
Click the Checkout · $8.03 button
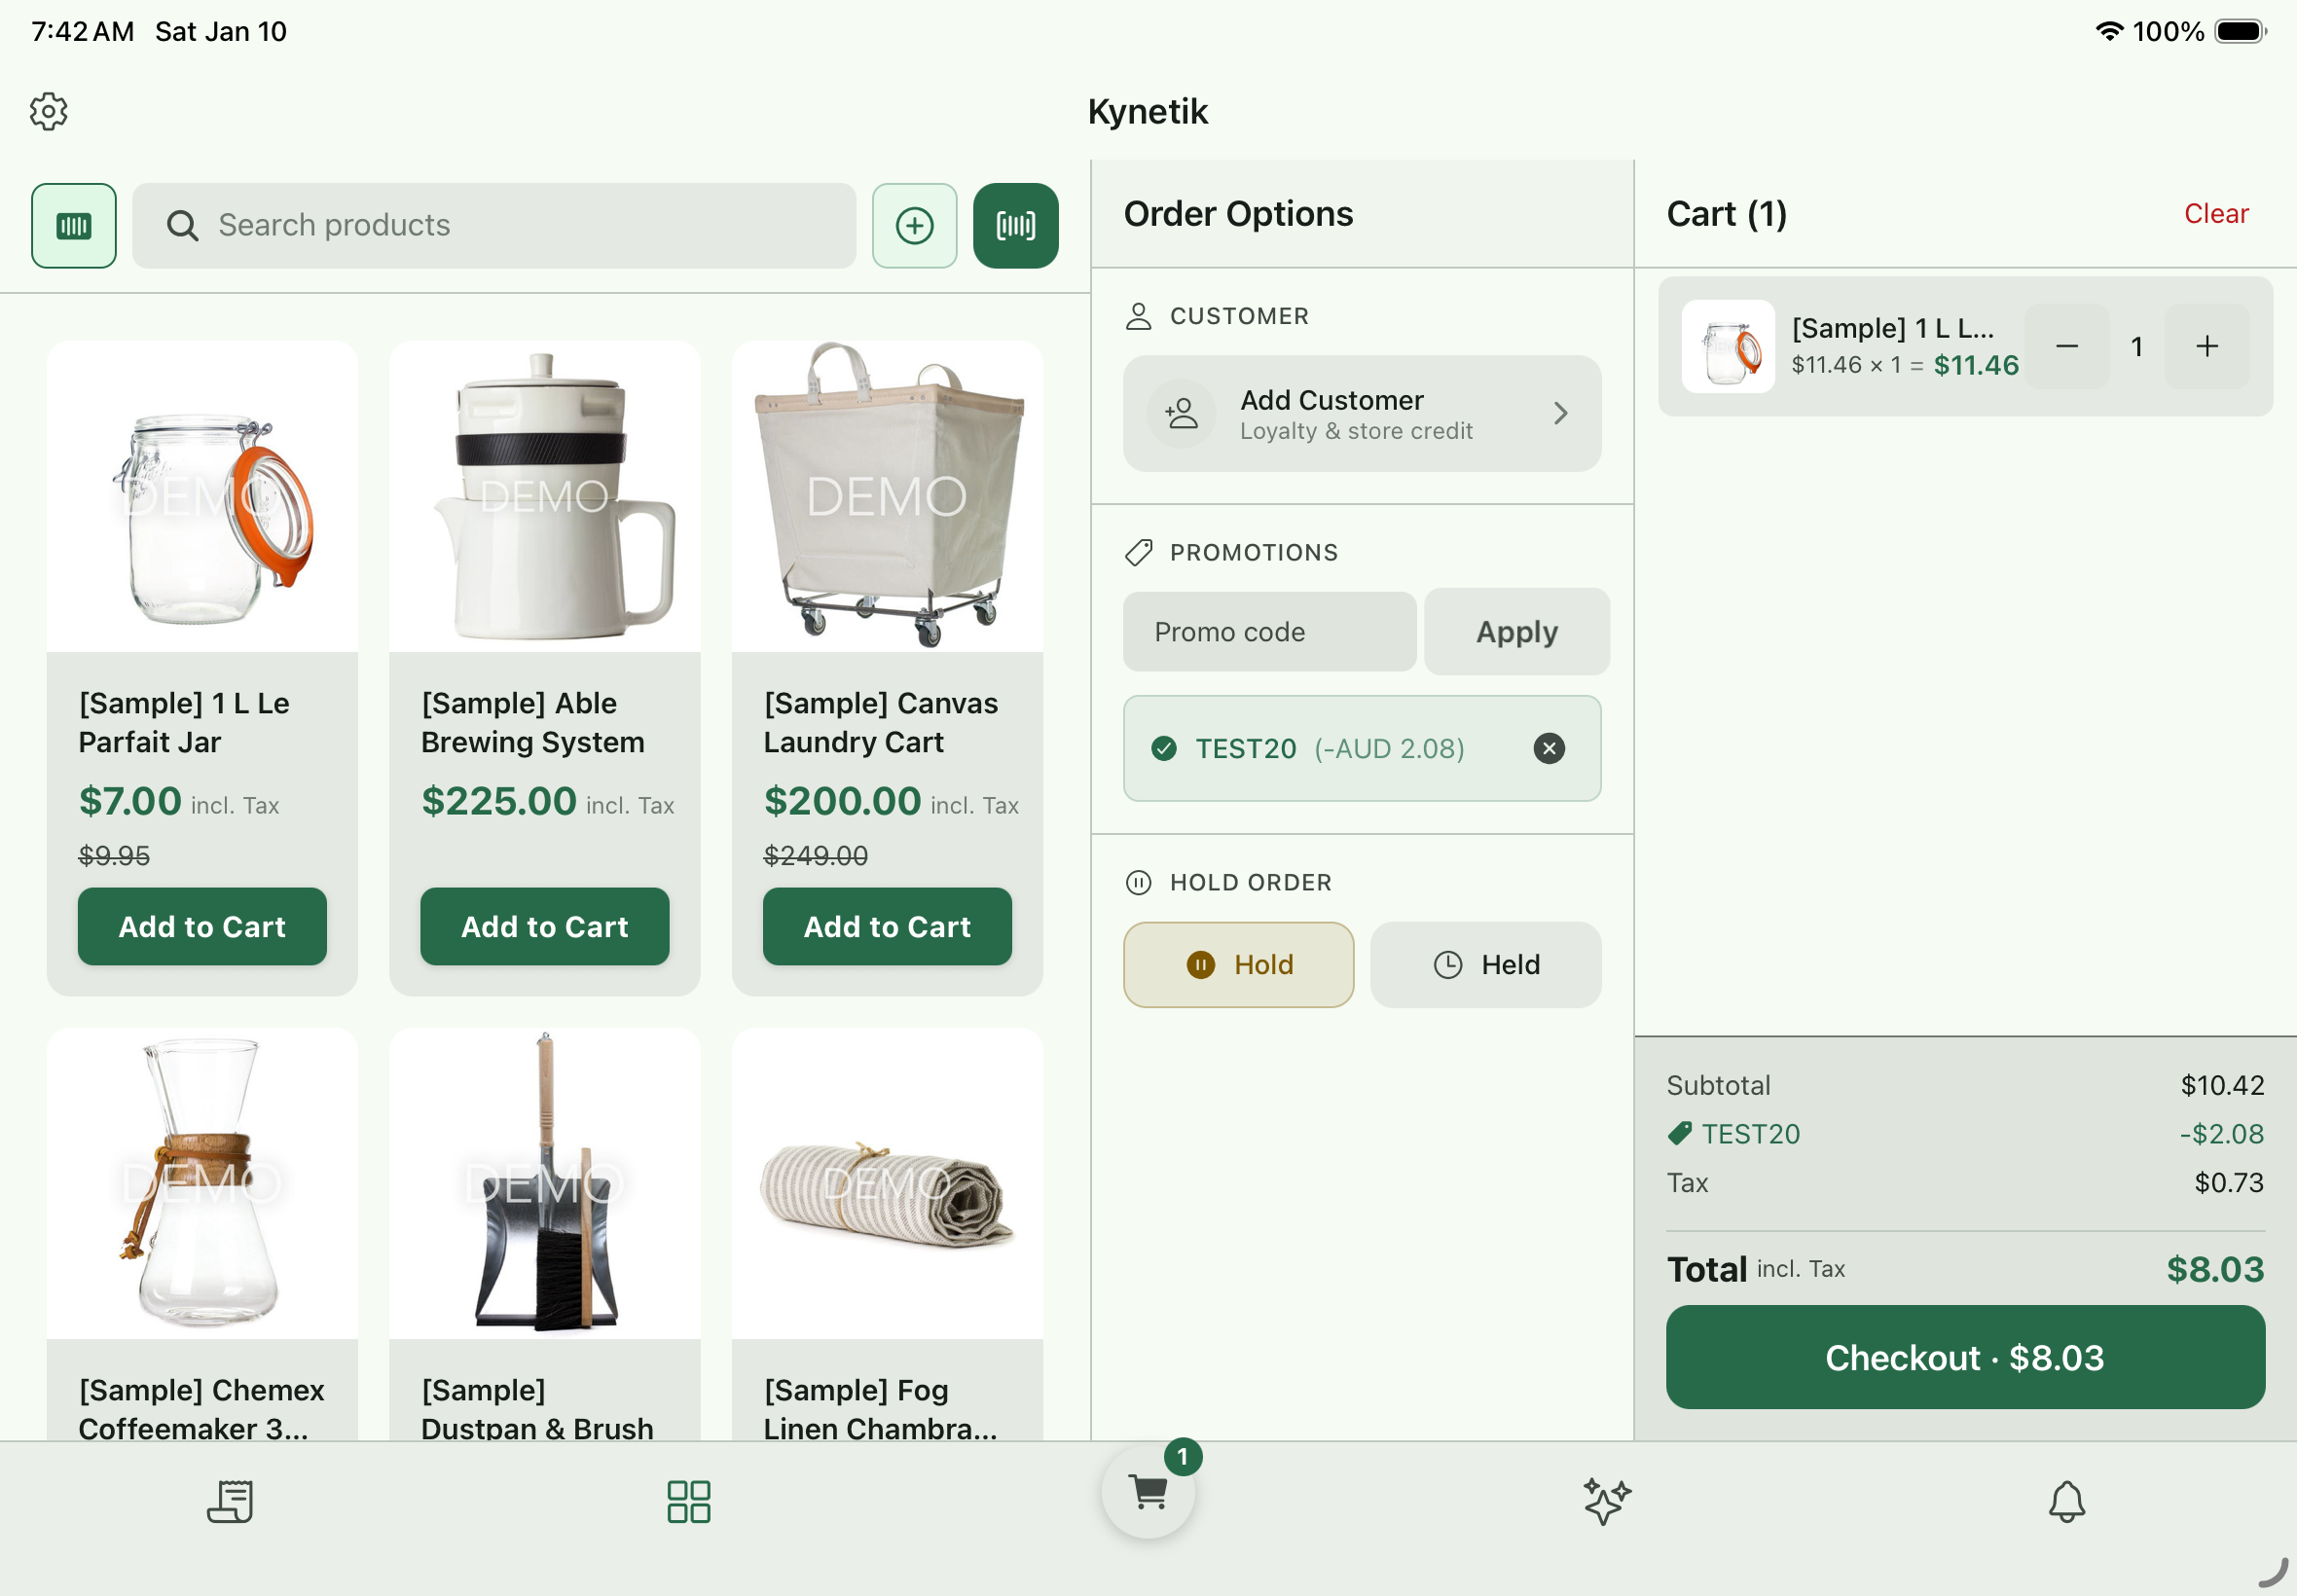pyautogui.click(x=1964, y=1357)
